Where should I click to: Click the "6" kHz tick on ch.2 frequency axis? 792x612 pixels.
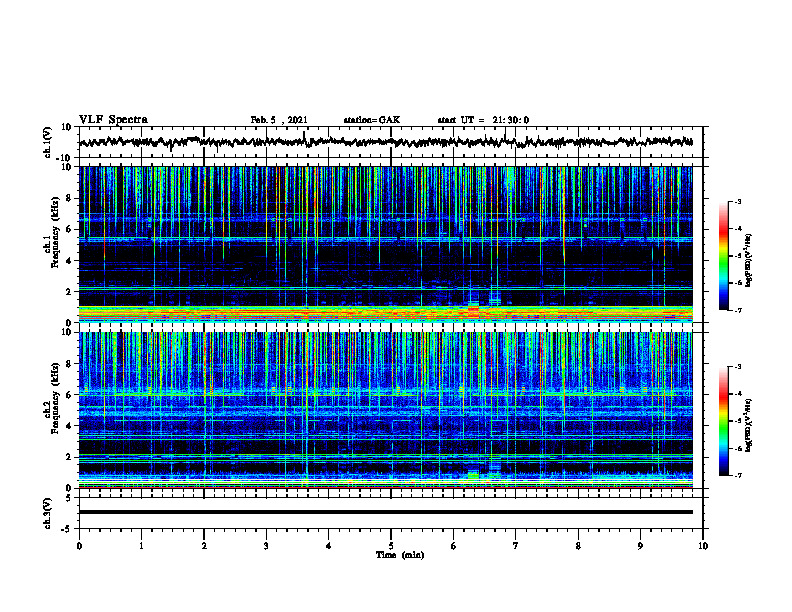tap(69, 395)
